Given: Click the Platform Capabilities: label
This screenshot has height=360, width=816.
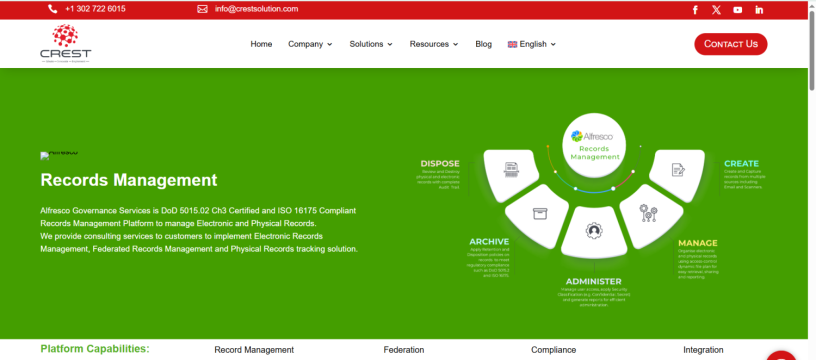Looking at the screenshot, I should [x=95, y=349].
